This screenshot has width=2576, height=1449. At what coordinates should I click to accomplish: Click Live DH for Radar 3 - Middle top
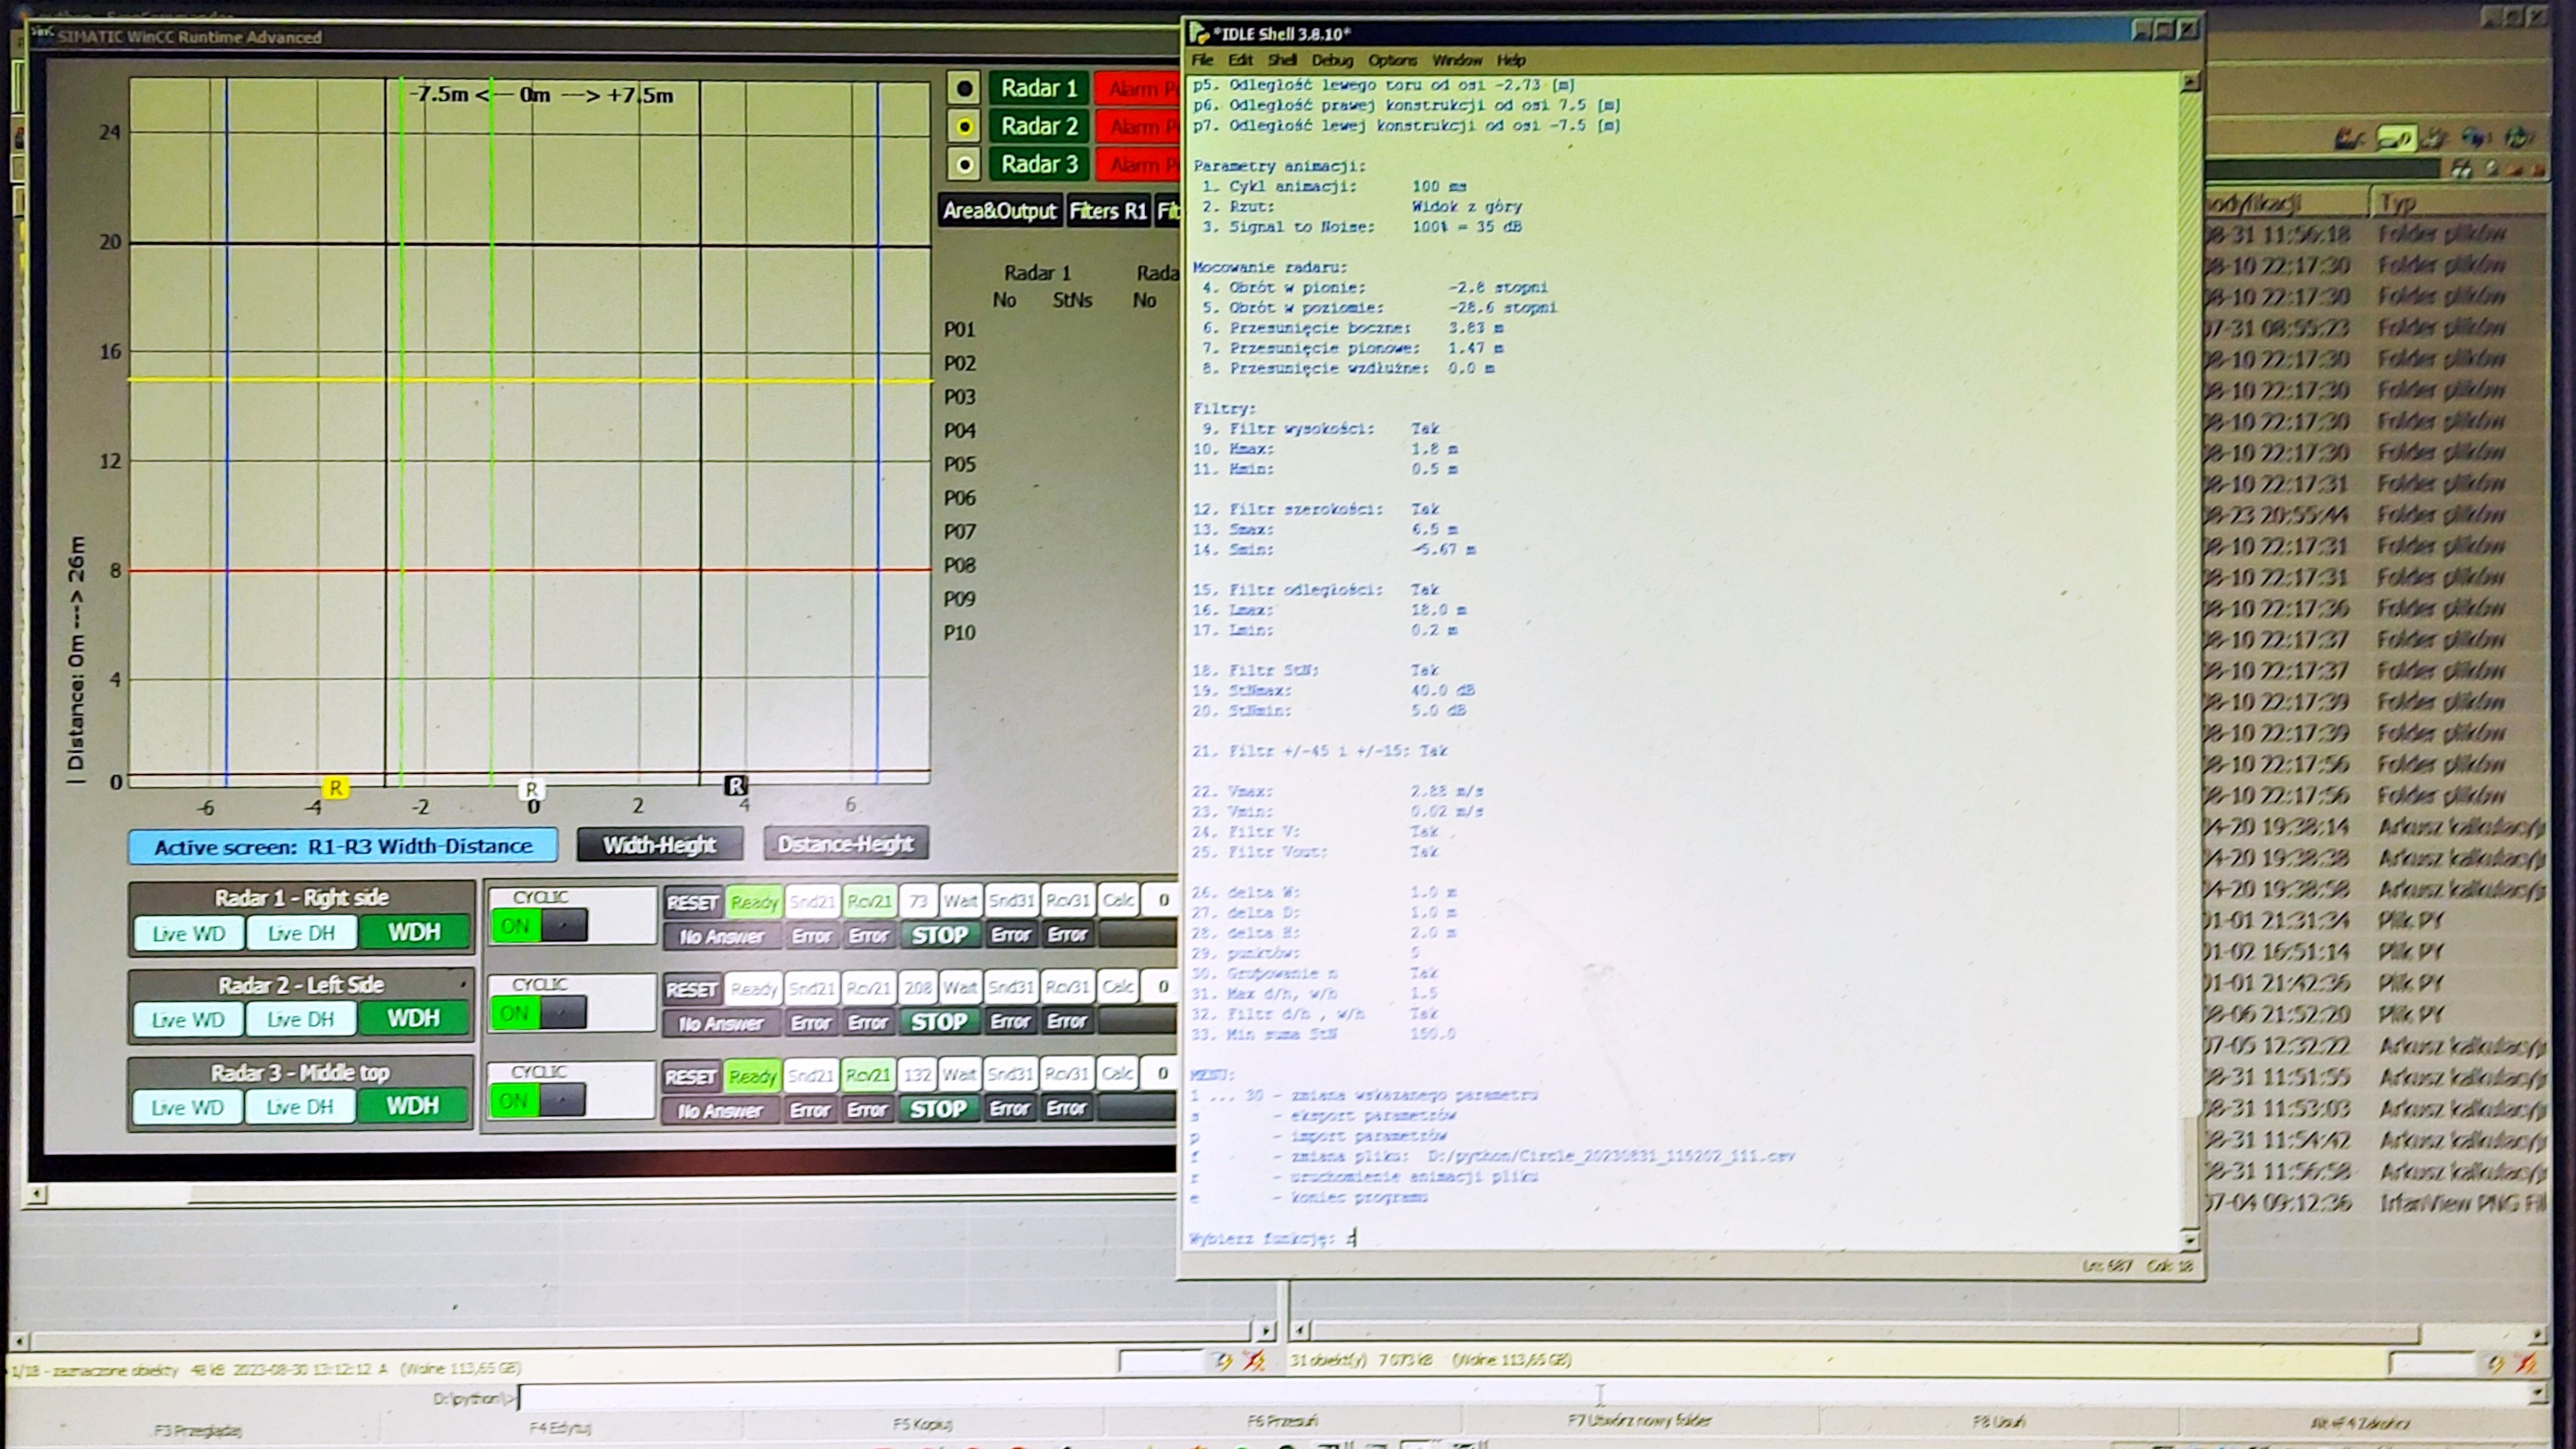[299, 1107]
